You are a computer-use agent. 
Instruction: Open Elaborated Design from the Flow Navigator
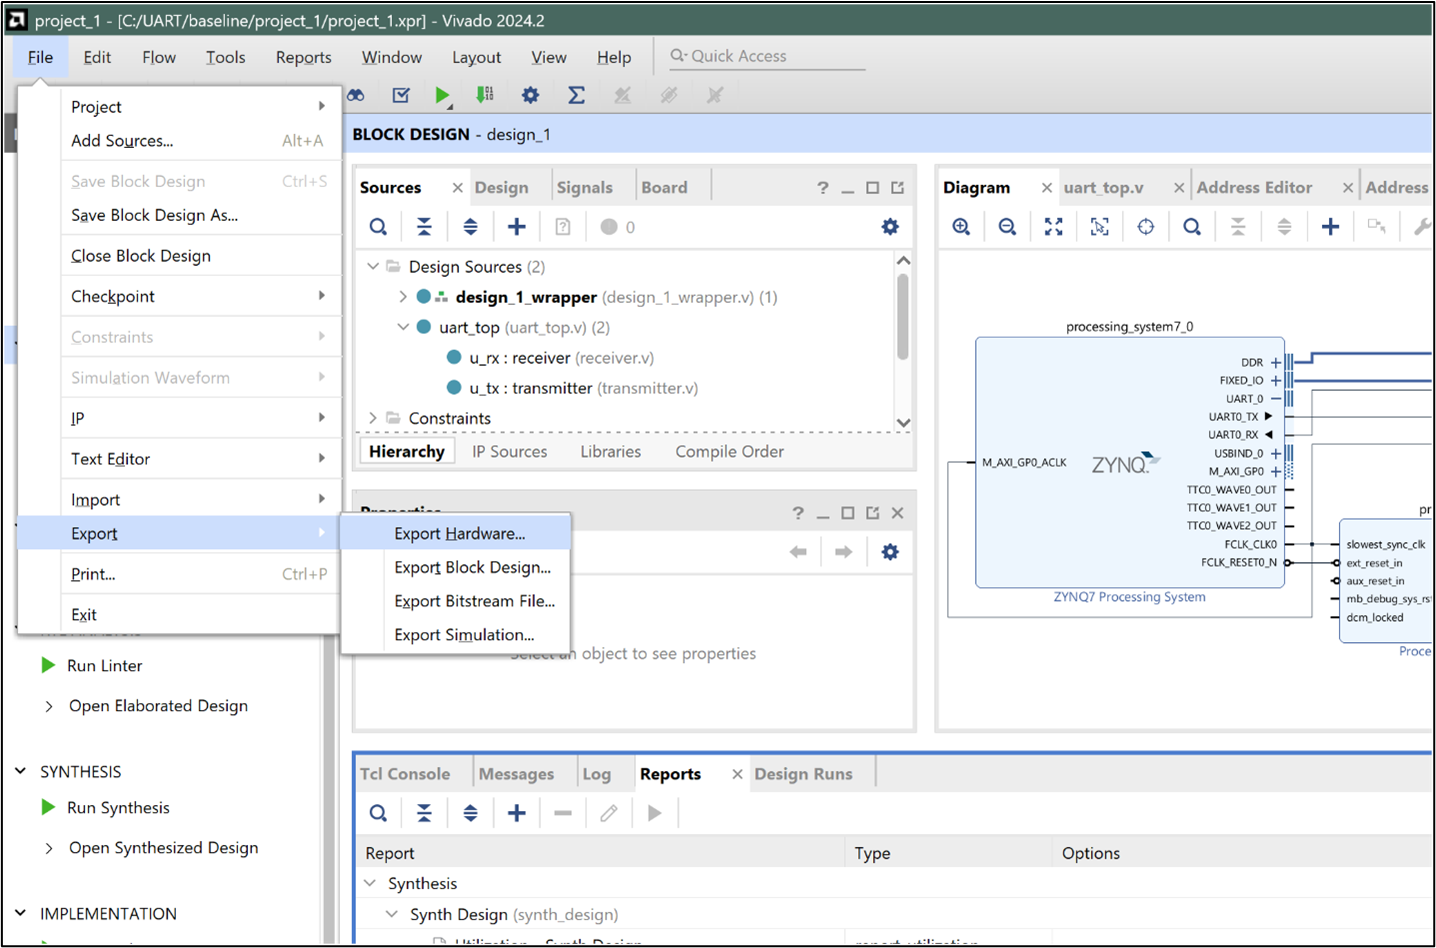(157, 705)
